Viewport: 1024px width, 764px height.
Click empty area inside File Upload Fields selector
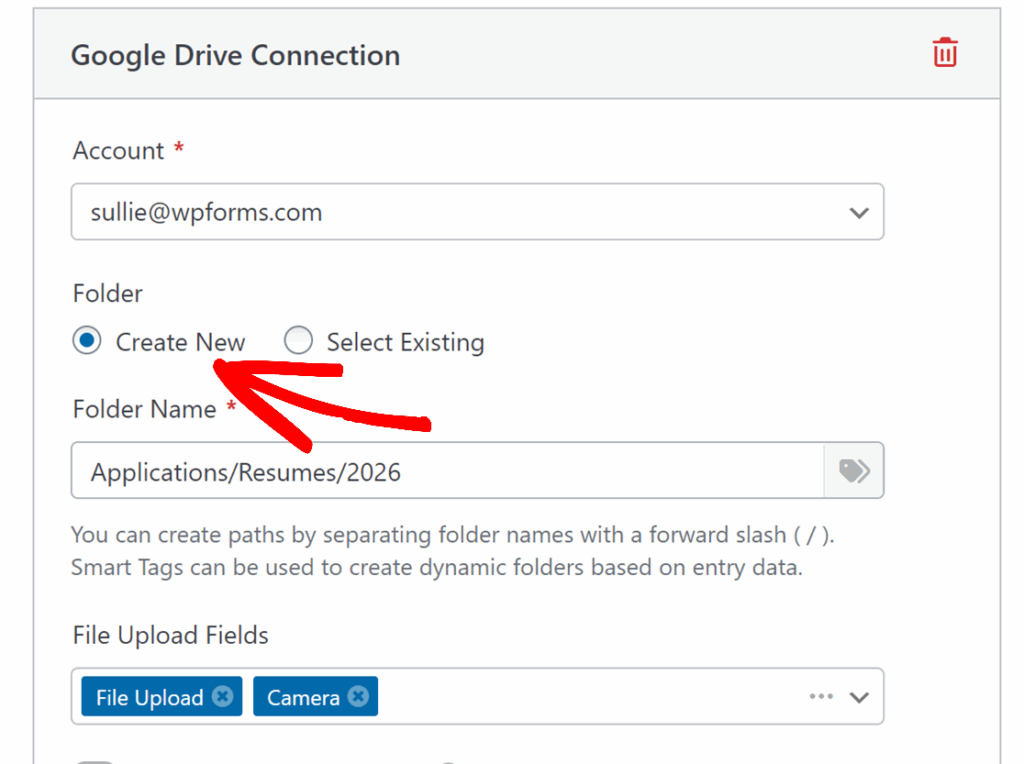click(590, 697)
